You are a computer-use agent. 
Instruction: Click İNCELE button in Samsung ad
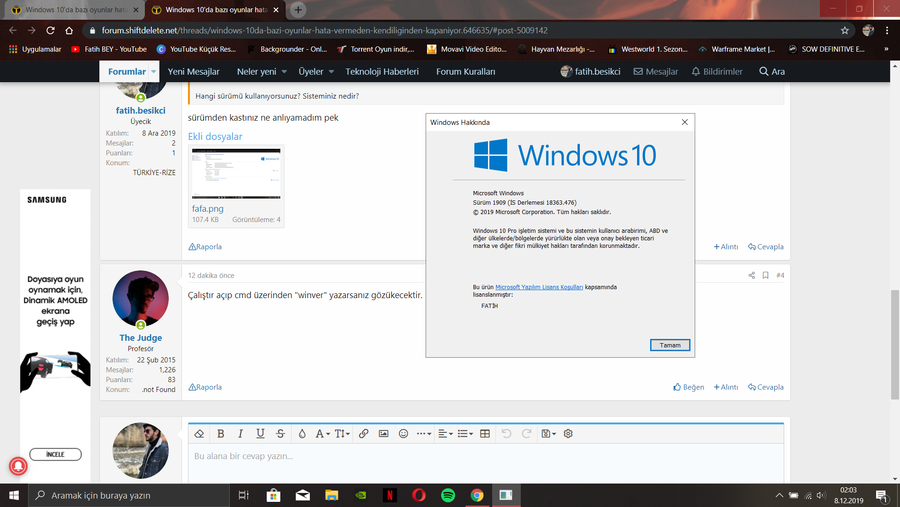[x=55, y=454]
